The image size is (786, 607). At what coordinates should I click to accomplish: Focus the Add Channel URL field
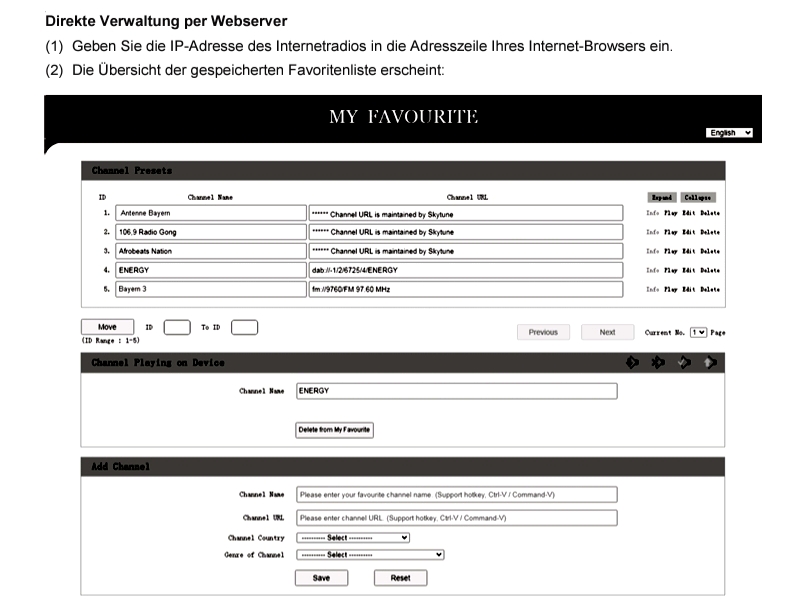click(456, 518)
